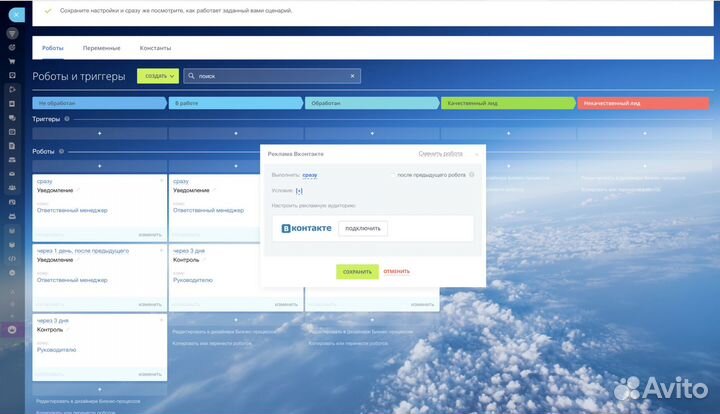This screenshot has width=720, height=414.
Task: Cancel the dialog with отменить link
Action: (x=396, y=271)
